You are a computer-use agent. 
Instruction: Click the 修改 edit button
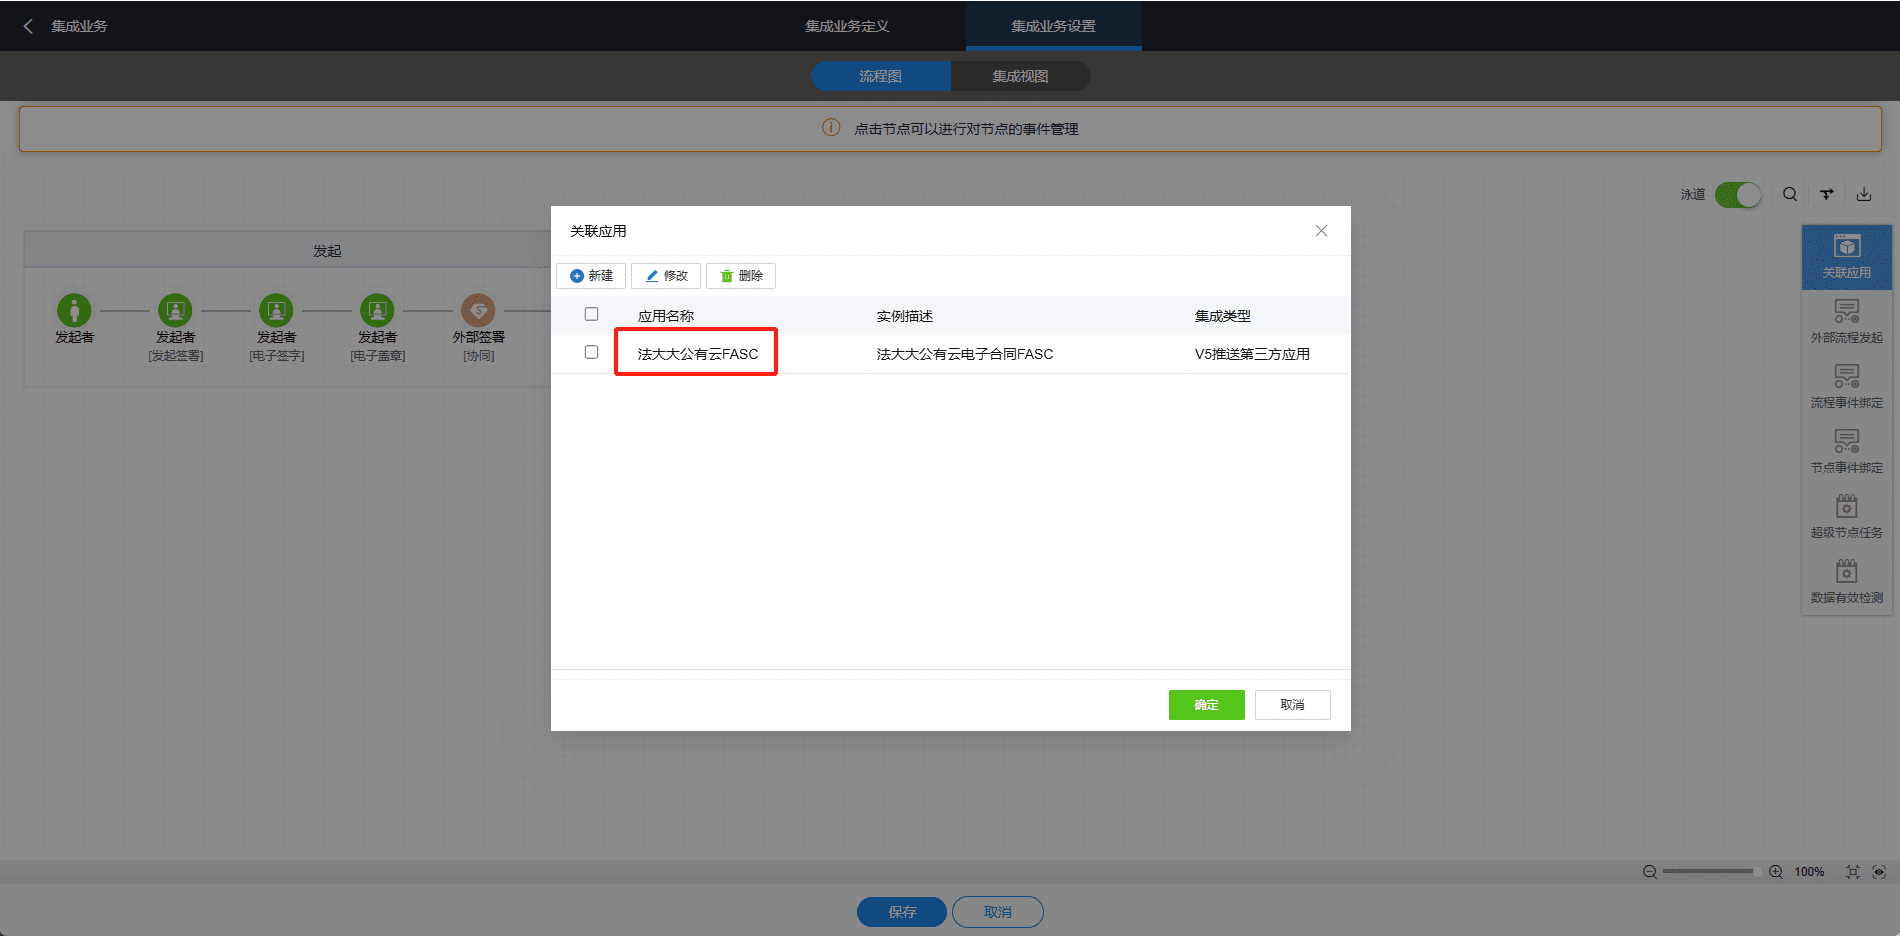tap(666, 276)
